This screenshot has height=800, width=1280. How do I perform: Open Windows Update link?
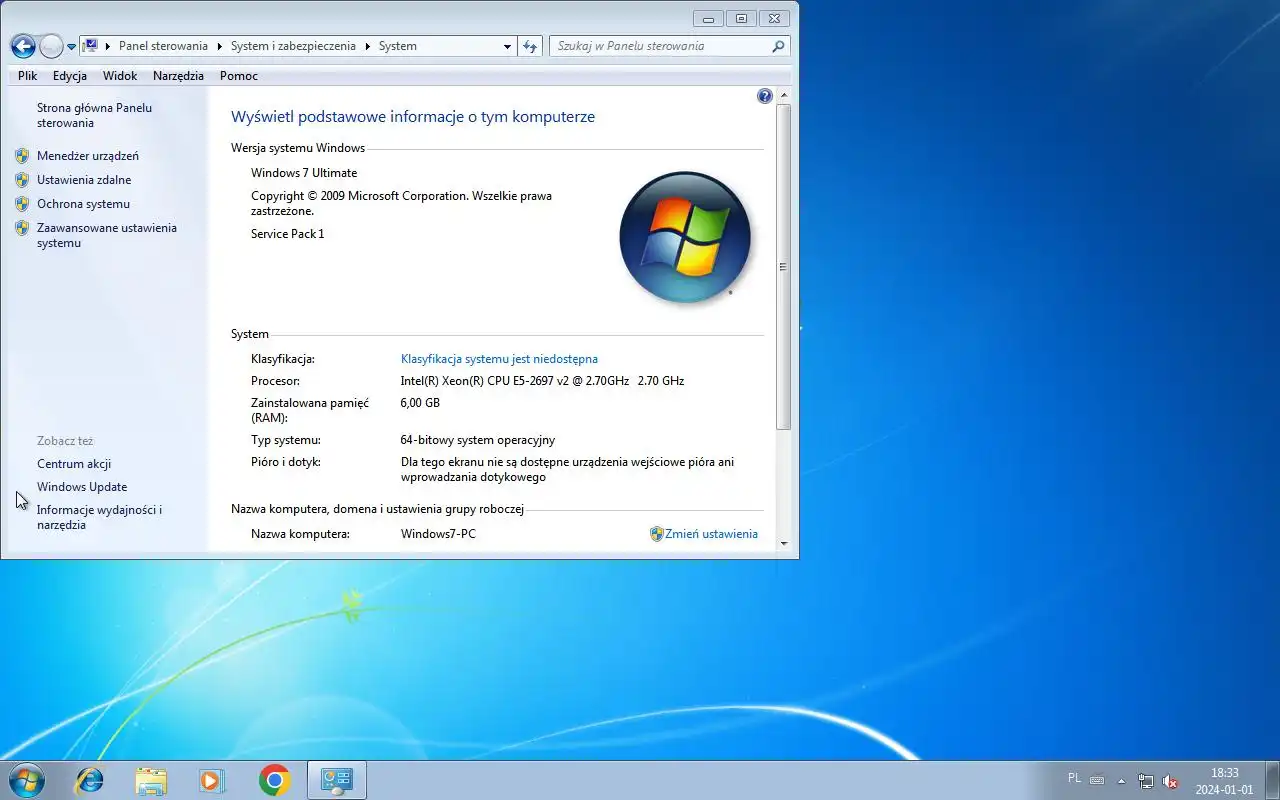(82, 487)
